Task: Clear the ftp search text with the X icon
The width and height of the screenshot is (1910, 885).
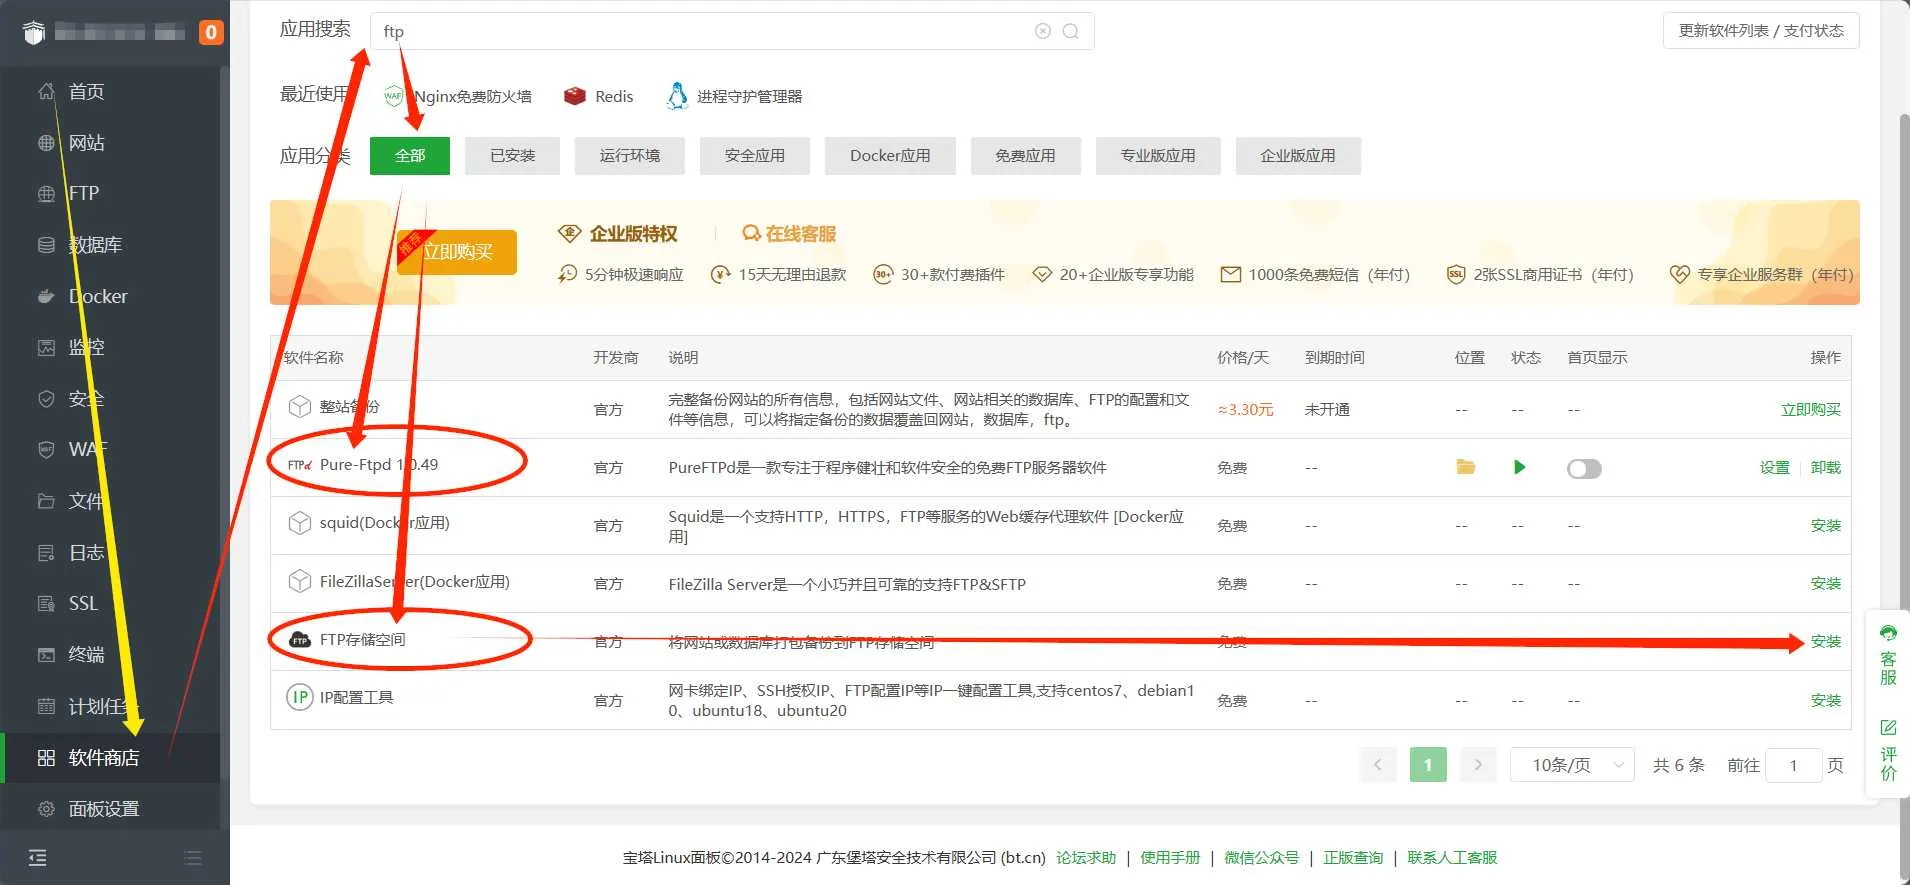Action: coord(1043,31)
